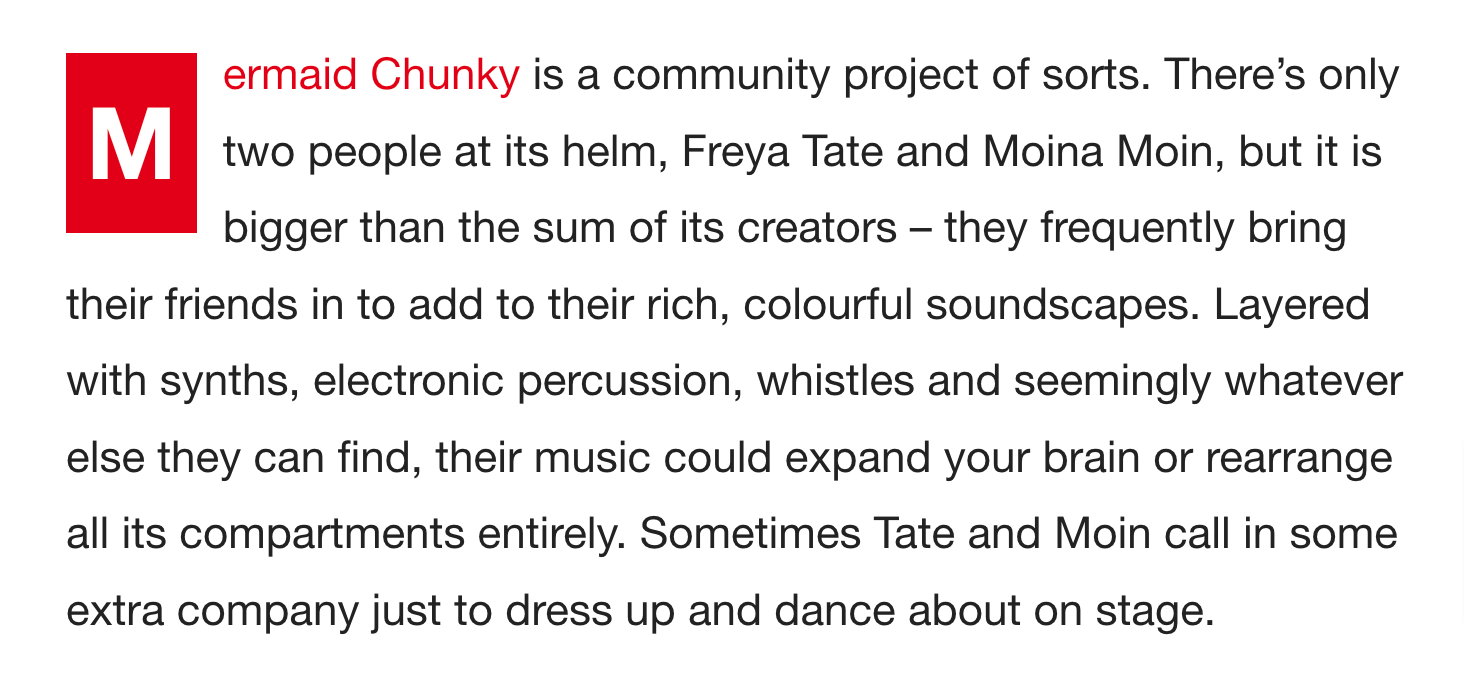1464x674 pixels.
Task: Click the red "ermaid Chunky" link
Action: click(371, 76)
